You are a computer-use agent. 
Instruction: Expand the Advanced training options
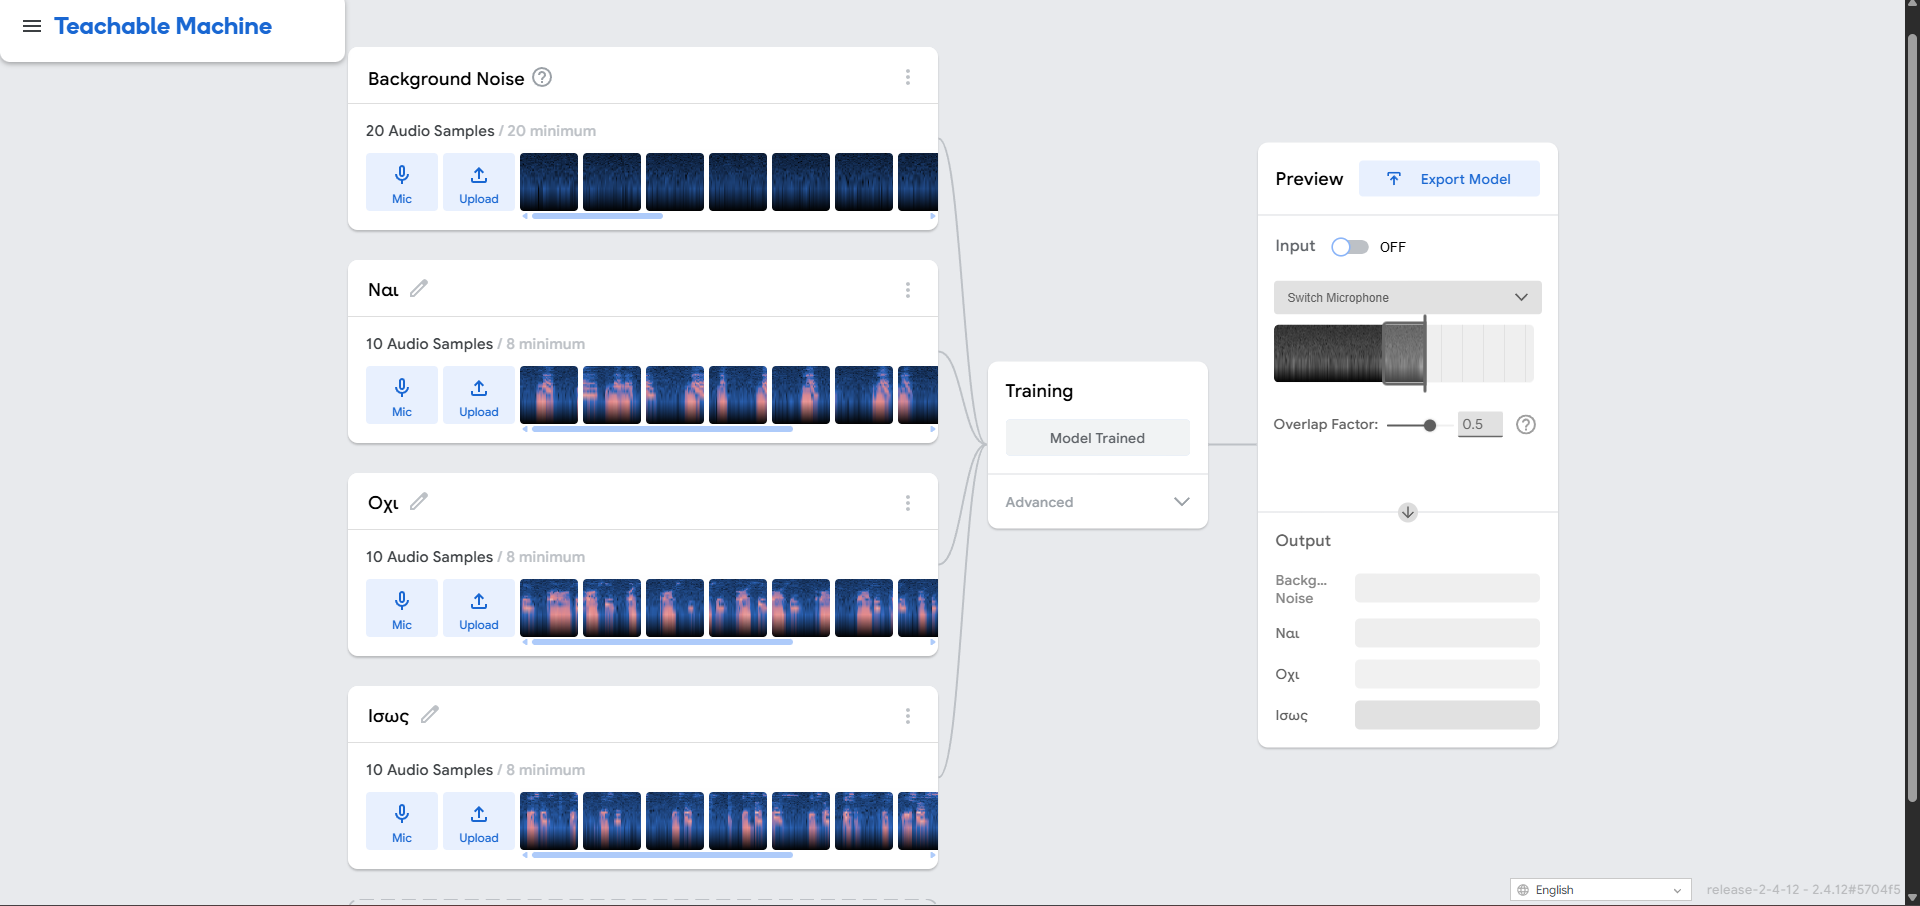(1097, 502)
